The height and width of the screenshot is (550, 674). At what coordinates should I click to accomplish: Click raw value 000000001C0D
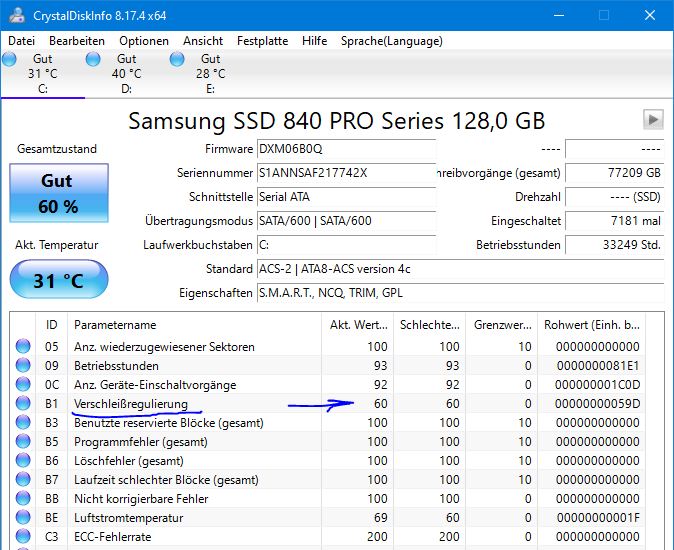pos(597,385)
